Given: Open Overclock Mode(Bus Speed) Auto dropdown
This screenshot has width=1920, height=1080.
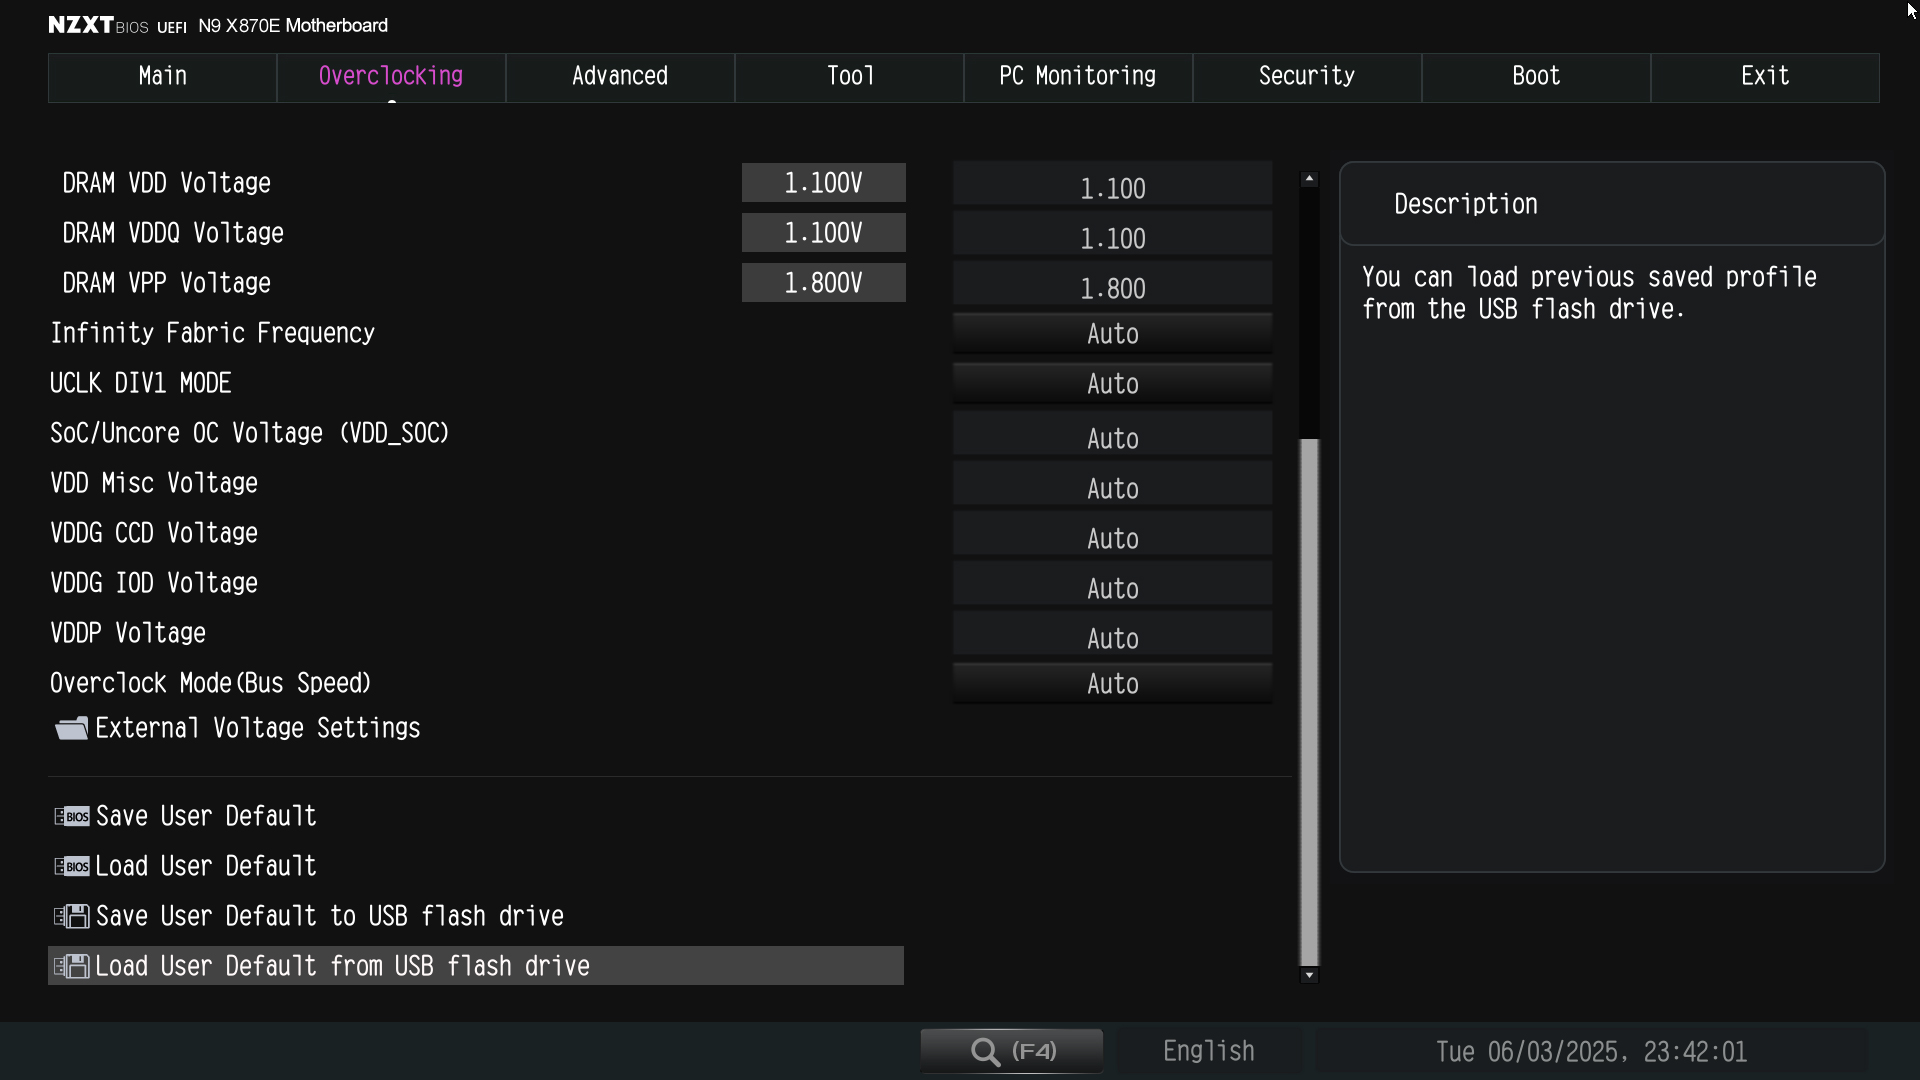Looking at the screenshot, I should pos(1112,684).
